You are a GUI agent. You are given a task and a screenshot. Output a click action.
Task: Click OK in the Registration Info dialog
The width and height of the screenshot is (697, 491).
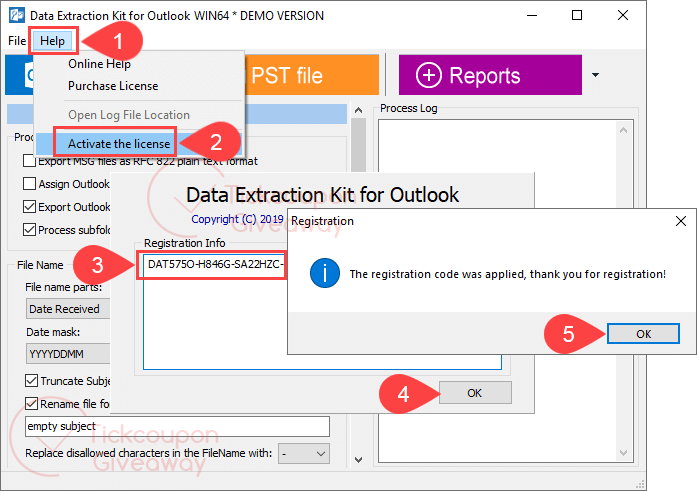click(x=475, y=393)
